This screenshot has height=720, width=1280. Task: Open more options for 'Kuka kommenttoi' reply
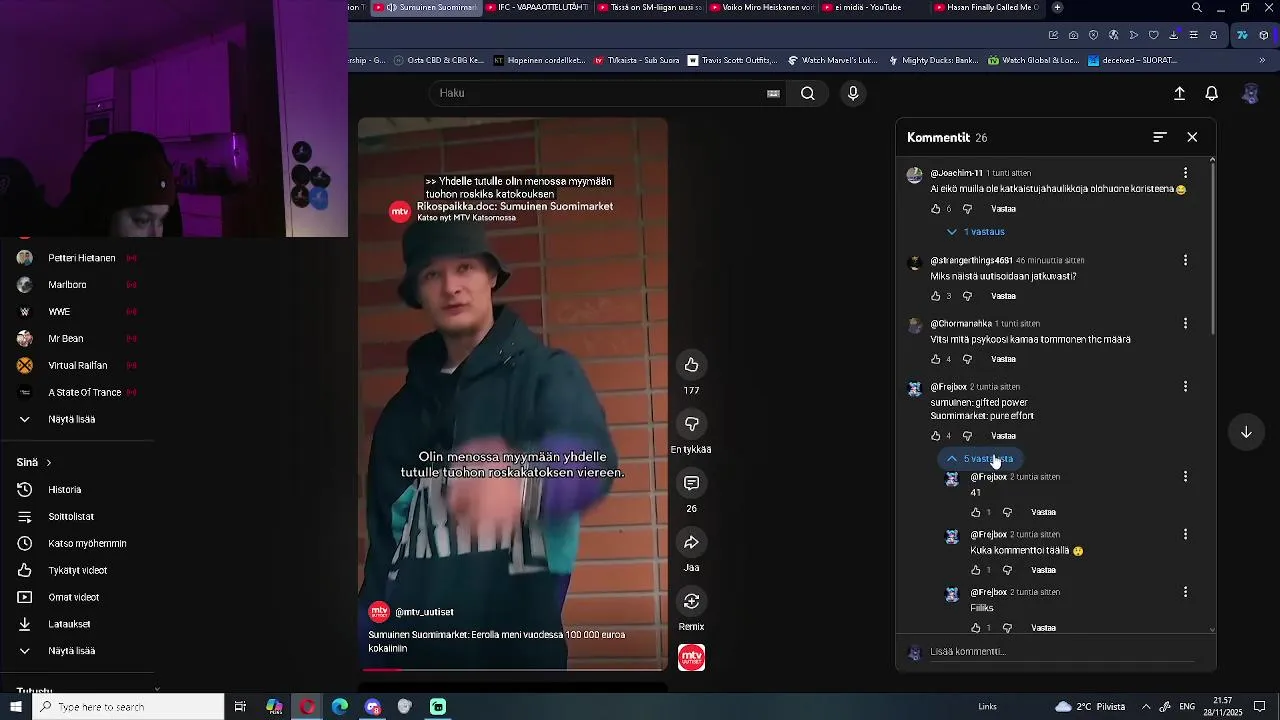tap(1185, 535)
